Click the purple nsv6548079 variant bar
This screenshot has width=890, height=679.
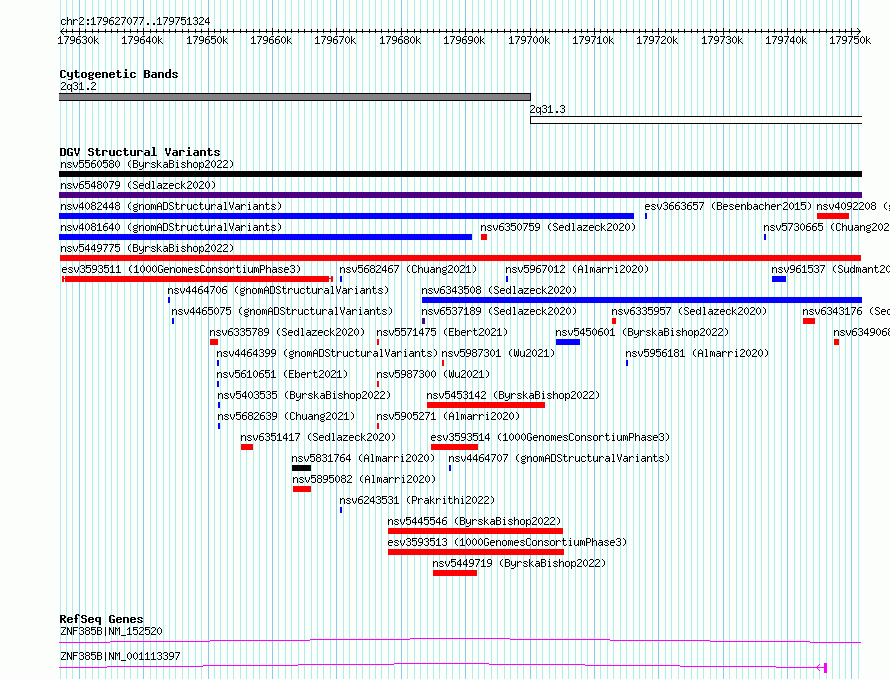click(x=460, y=195)
